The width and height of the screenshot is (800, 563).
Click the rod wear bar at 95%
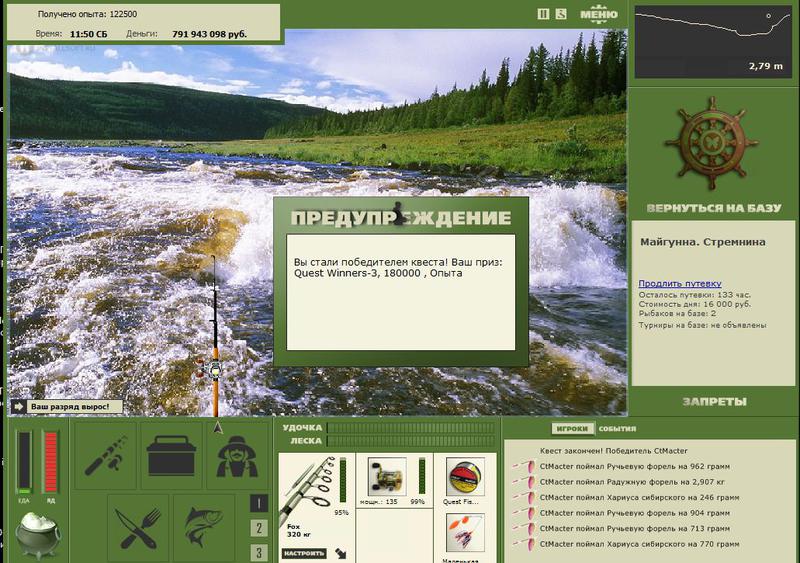click(343, 480)
